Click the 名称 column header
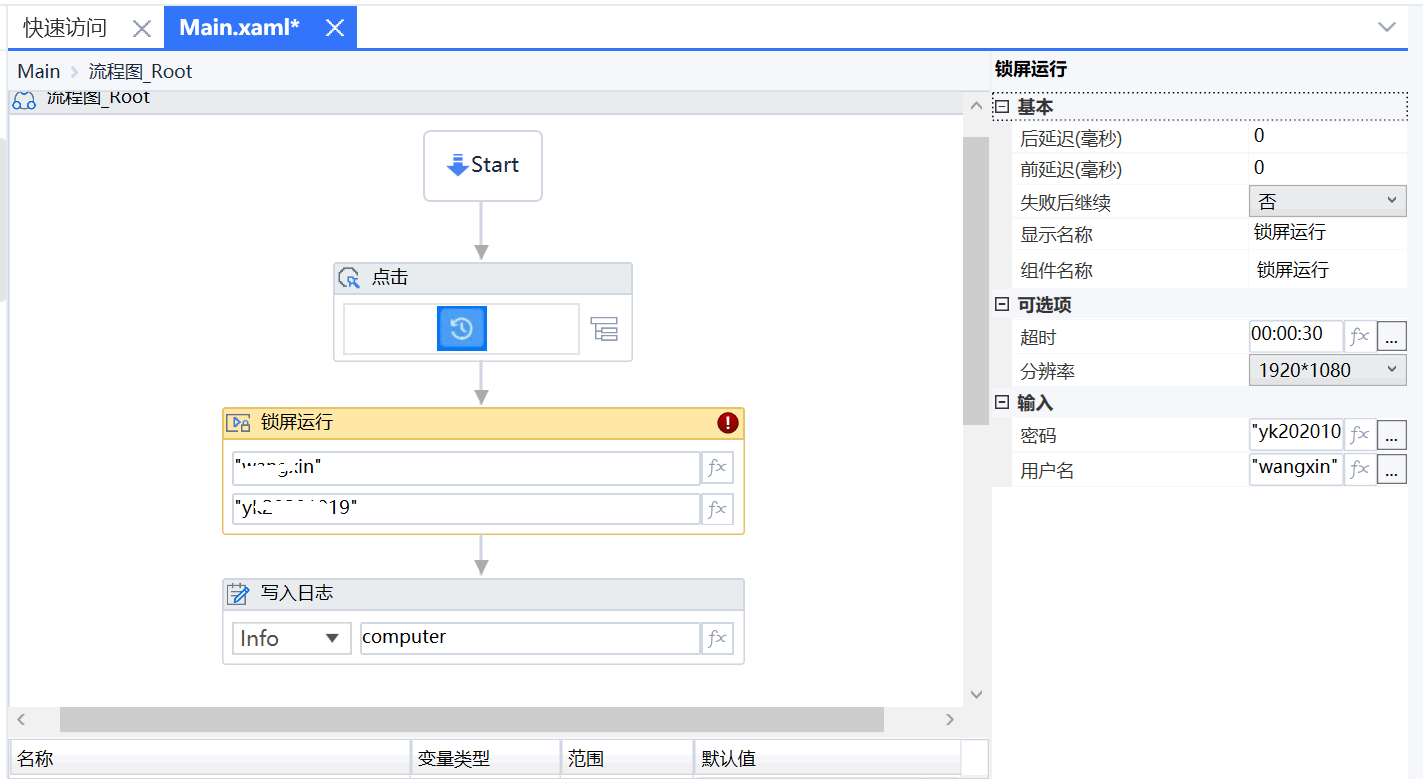The height and width of the screenshot is (779, 1423). (x=210, y=759)
